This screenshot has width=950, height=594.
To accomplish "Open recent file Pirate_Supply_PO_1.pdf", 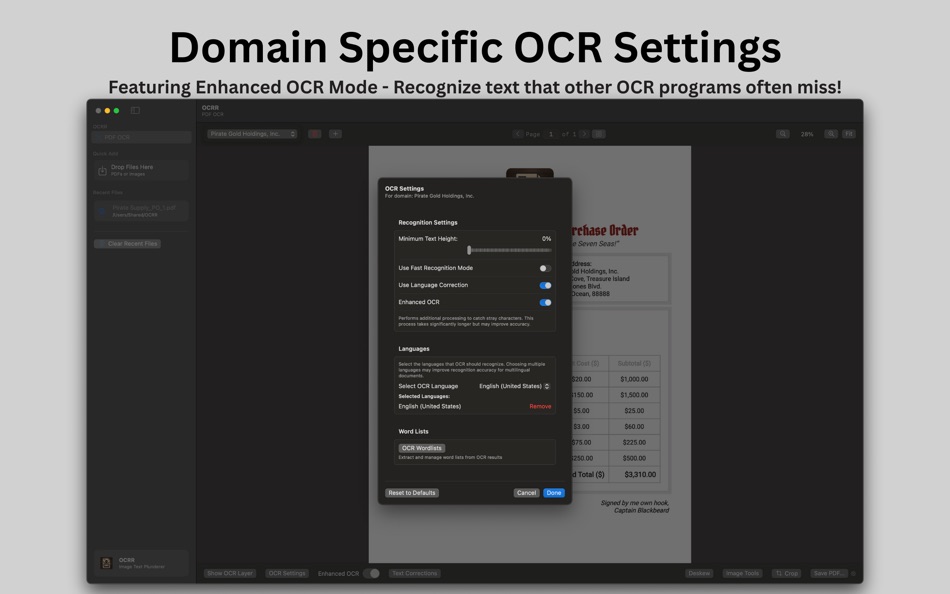I will [141, 211].
